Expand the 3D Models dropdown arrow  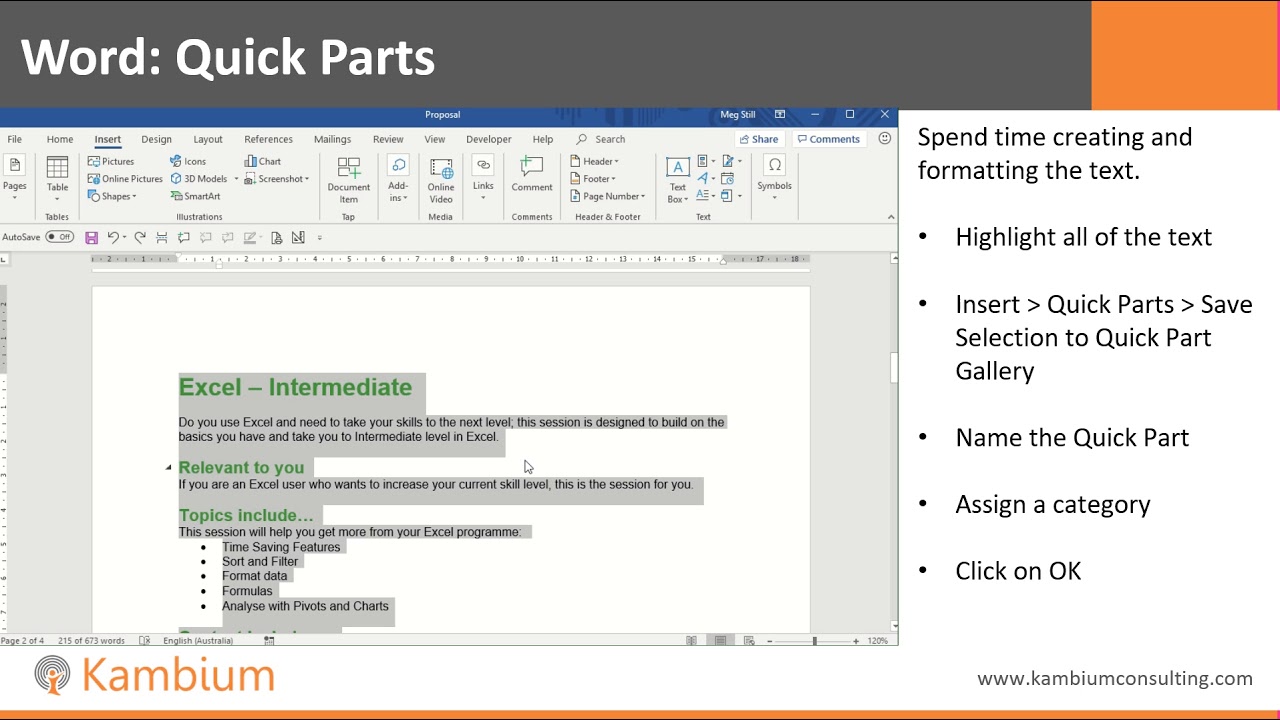[236, 179]
